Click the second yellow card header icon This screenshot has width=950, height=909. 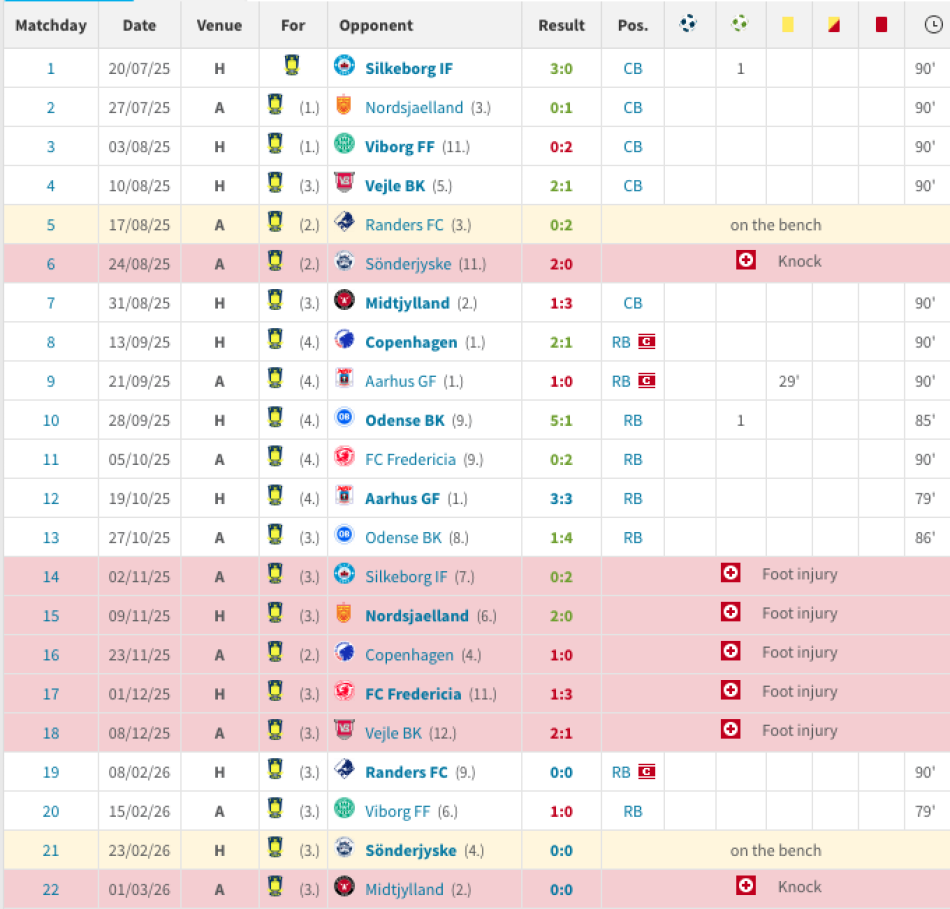(x=834, y=25)
